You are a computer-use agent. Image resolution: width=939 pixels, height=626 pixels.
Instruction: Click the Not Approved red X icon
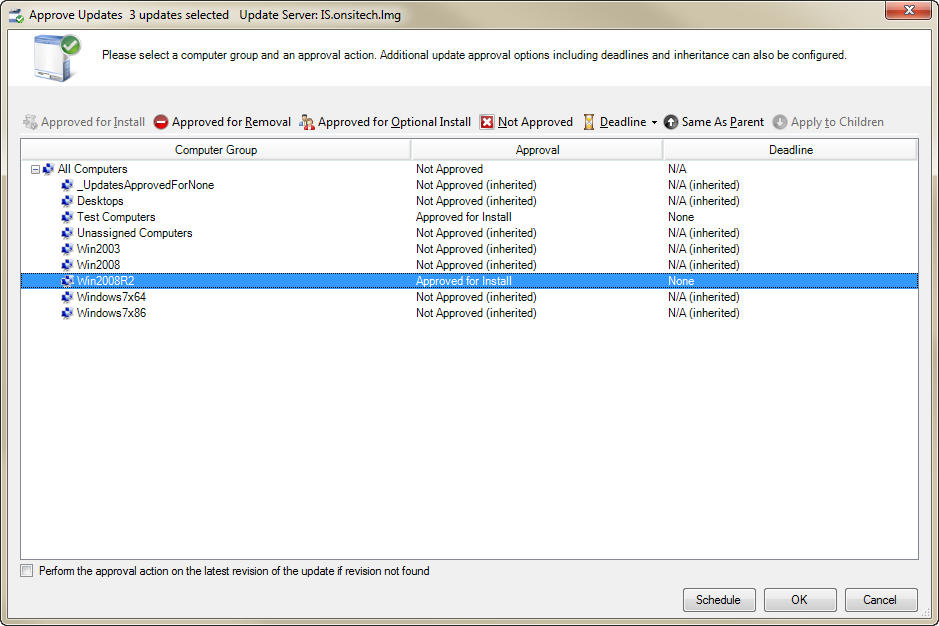(487, 122)
